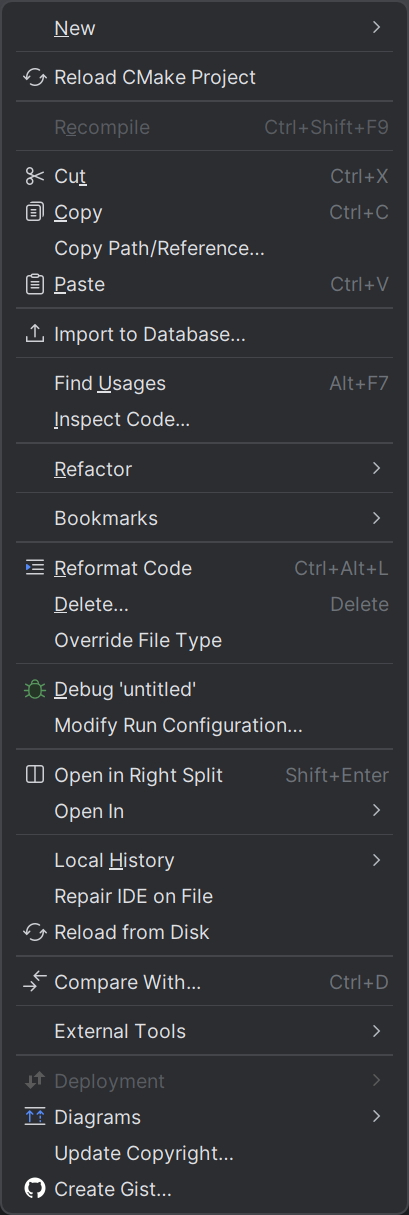Image resolution: width=409 pixels, height=1215 pixels.
Task: Click the Open in Right Split icon
Action: click(35, 775)
